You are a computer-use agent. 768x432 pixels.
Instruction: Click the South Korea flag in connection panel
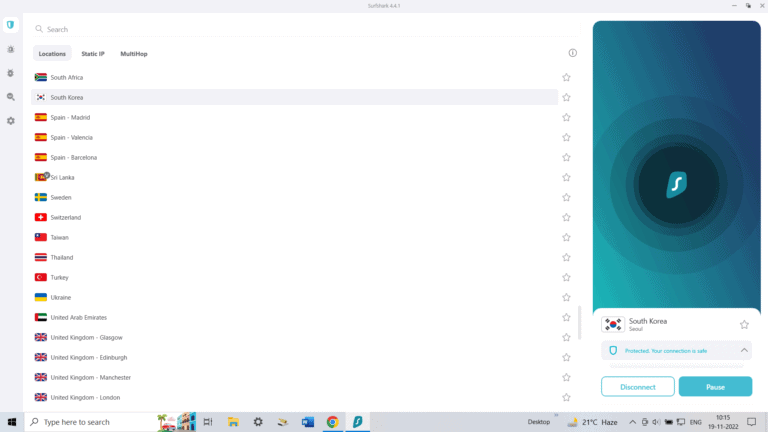613,324
